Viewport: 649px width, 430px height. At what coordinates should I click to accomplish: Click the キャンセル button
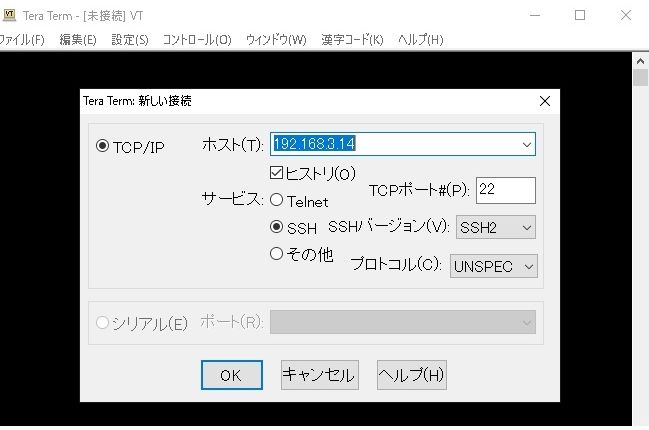[x=320, y=375]
